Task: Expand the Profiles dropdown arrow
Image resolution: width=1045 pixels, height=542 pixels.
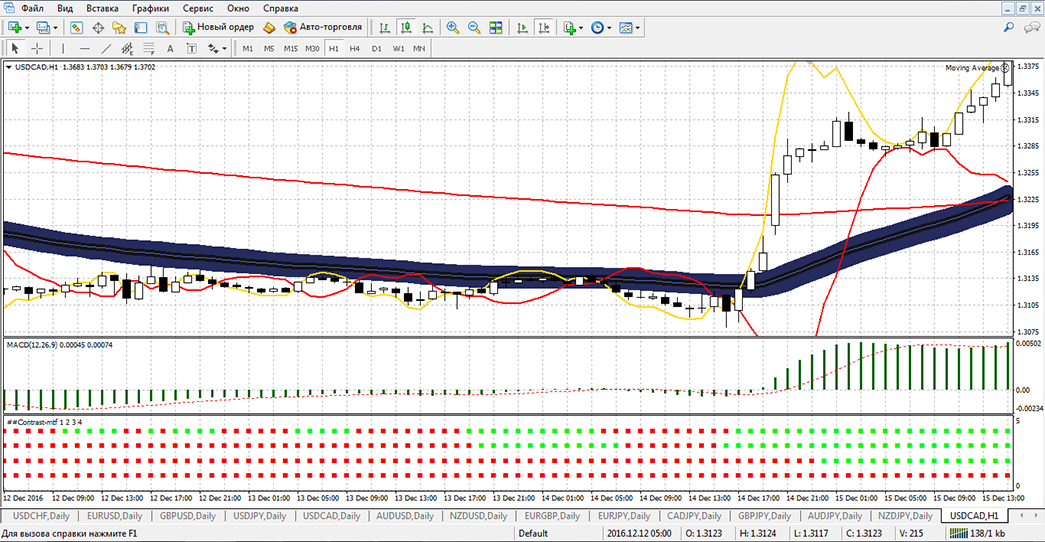Action: (55, 28)
